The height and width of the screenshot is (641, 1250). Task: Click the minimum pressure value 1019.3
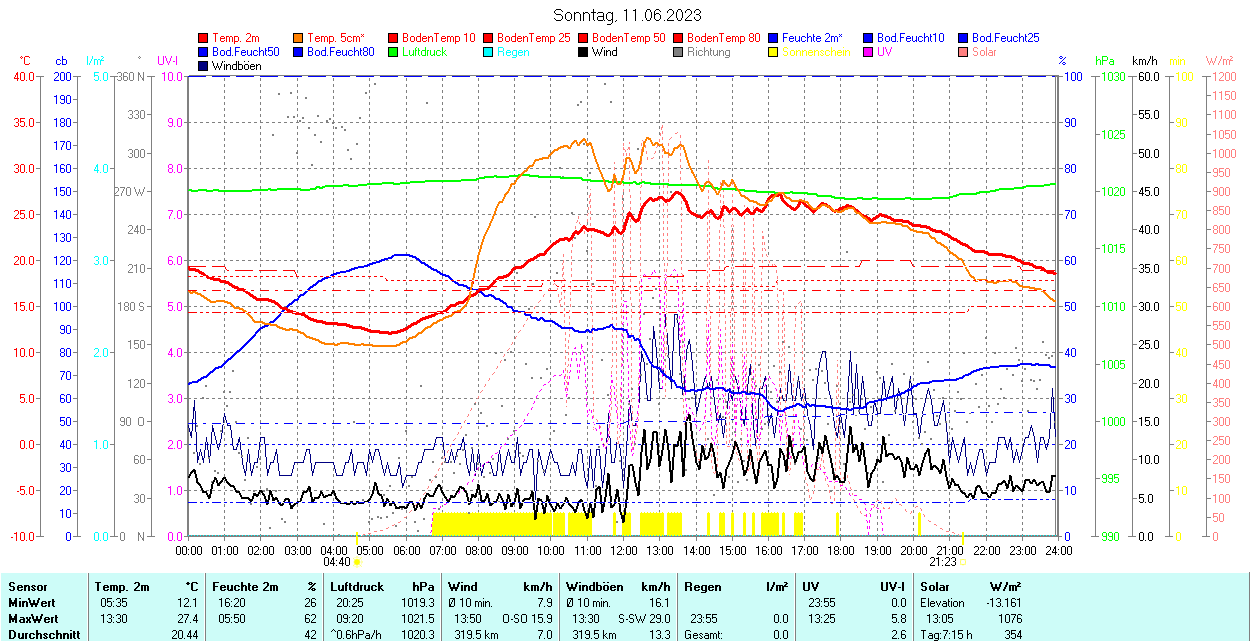[418, 603]
